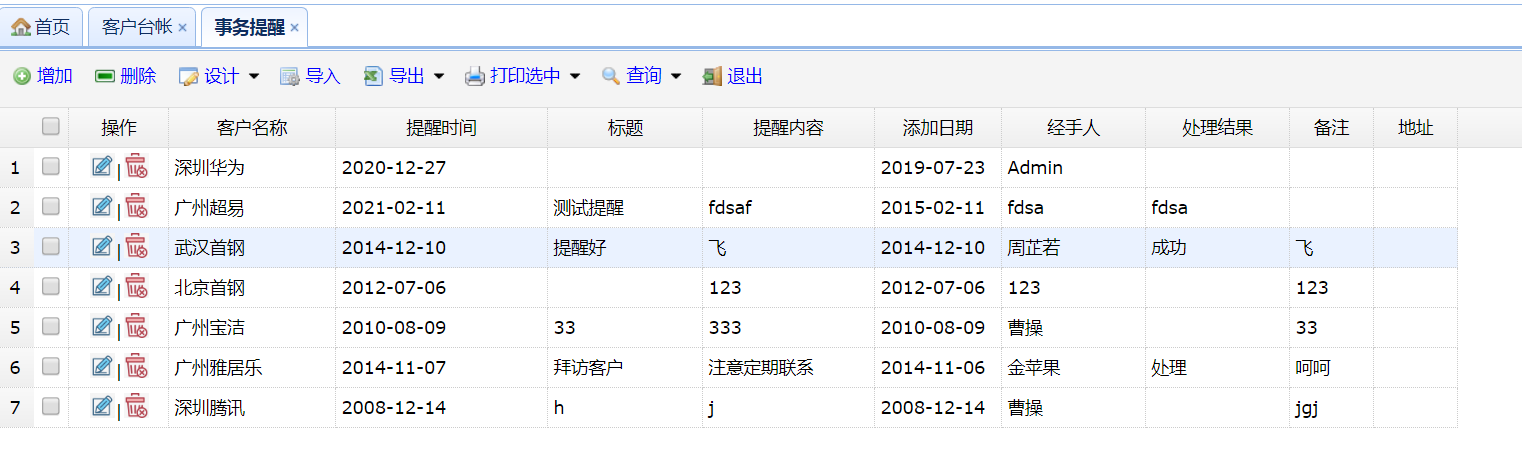Click the Admin handler cell

(x=1074, y=168)
